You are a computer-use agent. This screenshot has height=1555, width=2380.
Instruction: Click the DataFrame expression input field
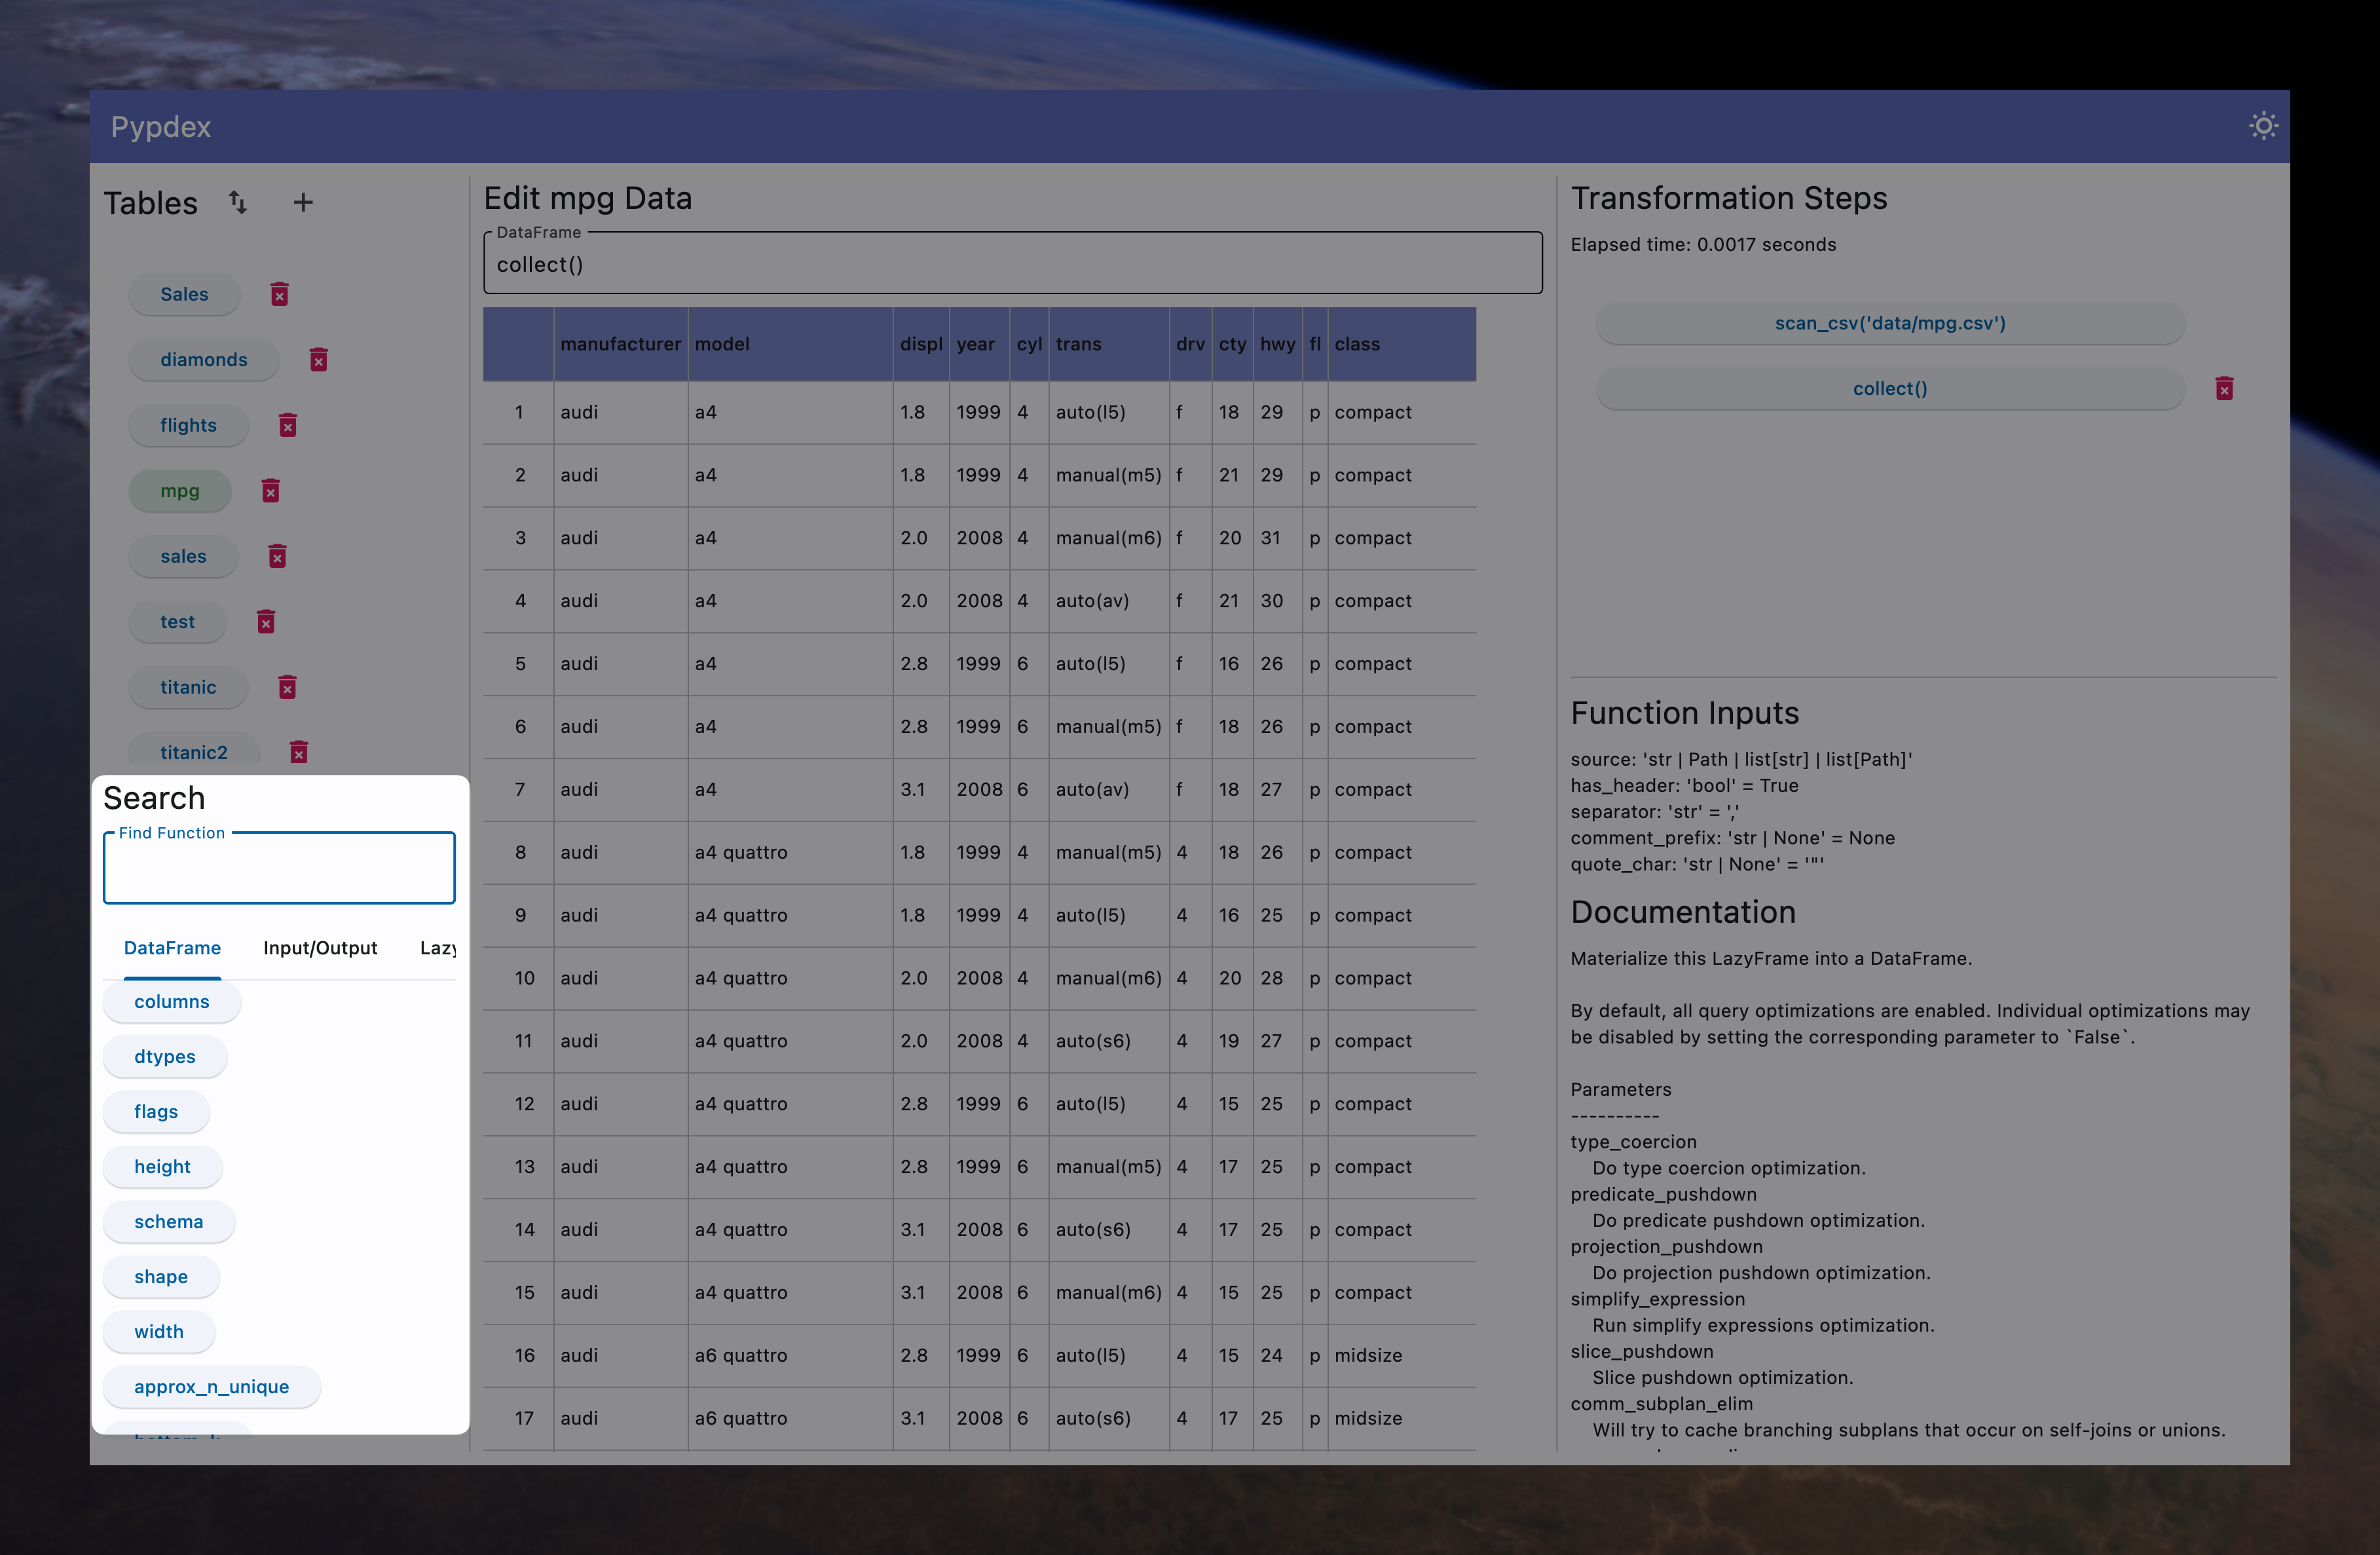coord(1012,265)
